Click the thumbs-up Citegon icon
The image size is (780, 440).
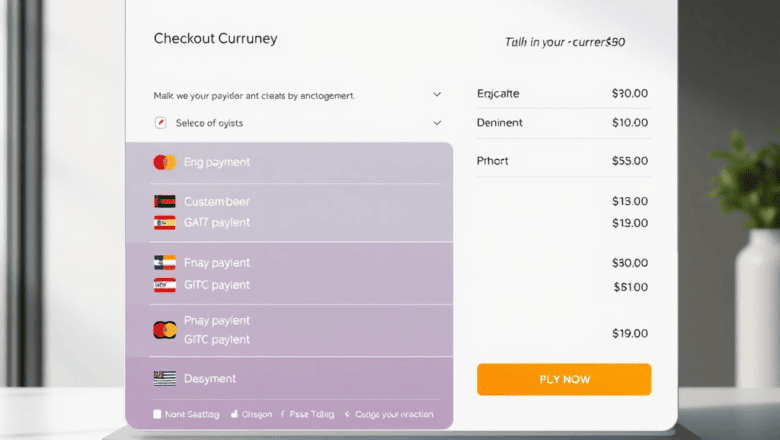tap(234, 414)
